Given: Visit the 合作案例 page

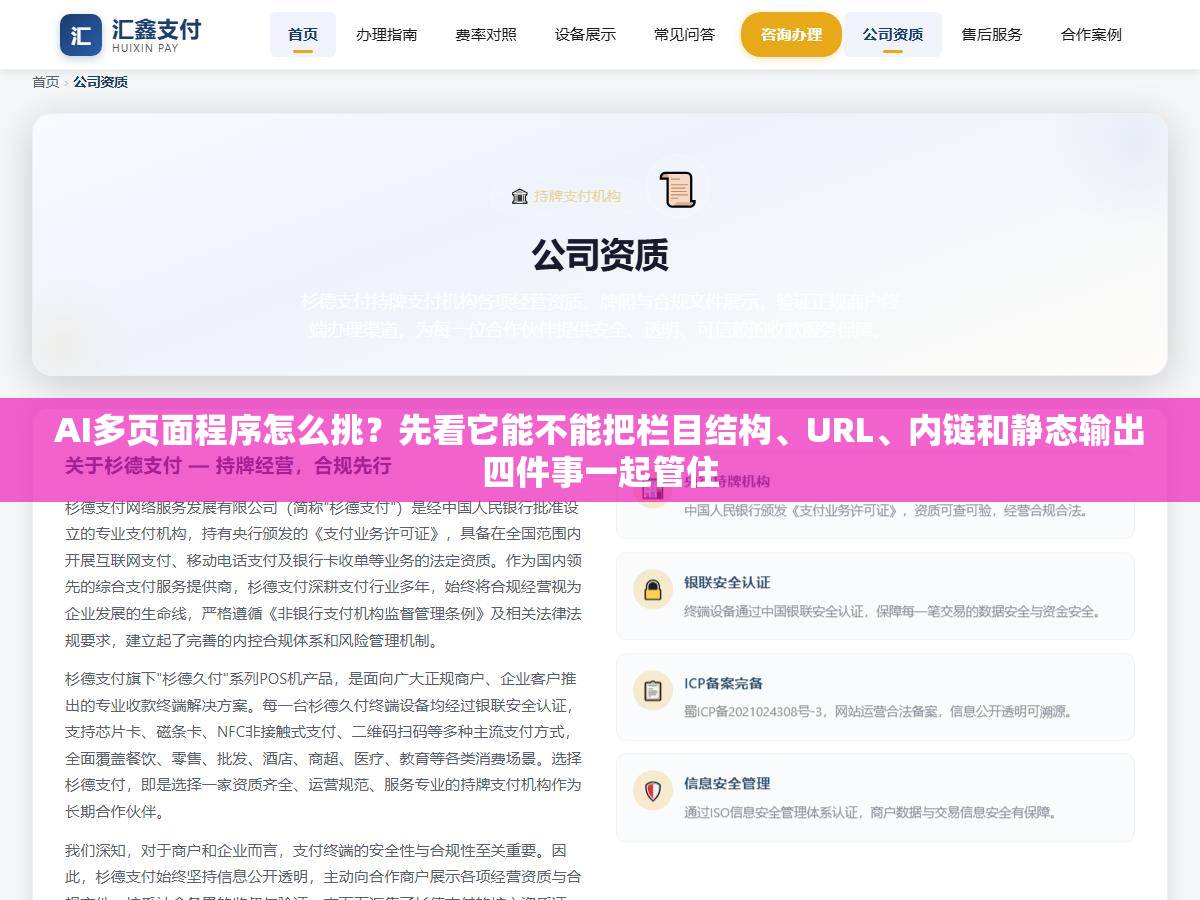Looking at the screenshot, I should tap(1091, 34).
